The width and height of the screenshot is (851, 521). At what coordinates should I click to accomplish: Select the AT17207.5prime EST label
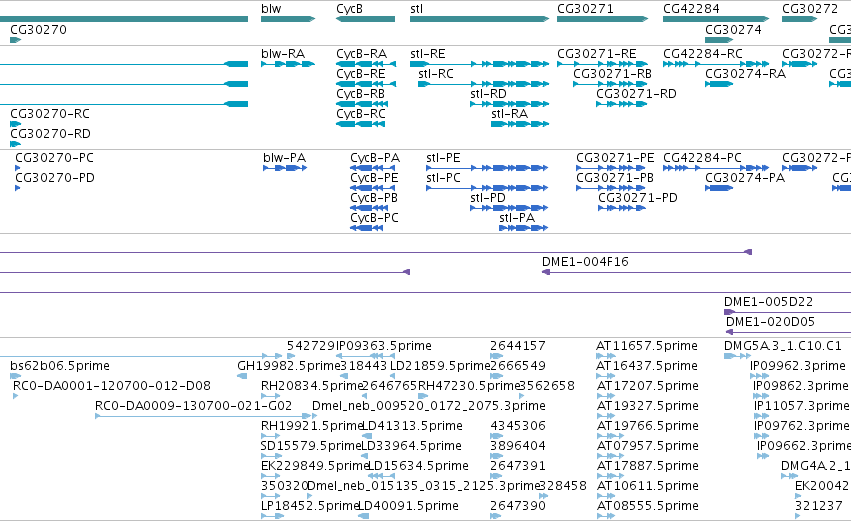click(647, 386)
